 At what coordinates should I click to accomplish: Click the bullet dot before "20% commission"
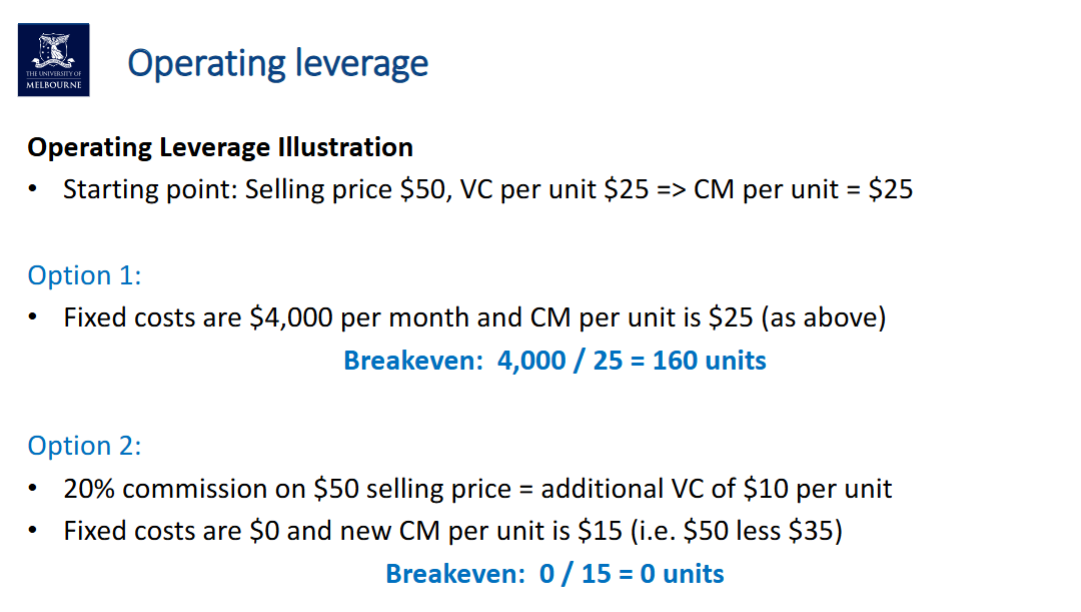coord(34,488)
